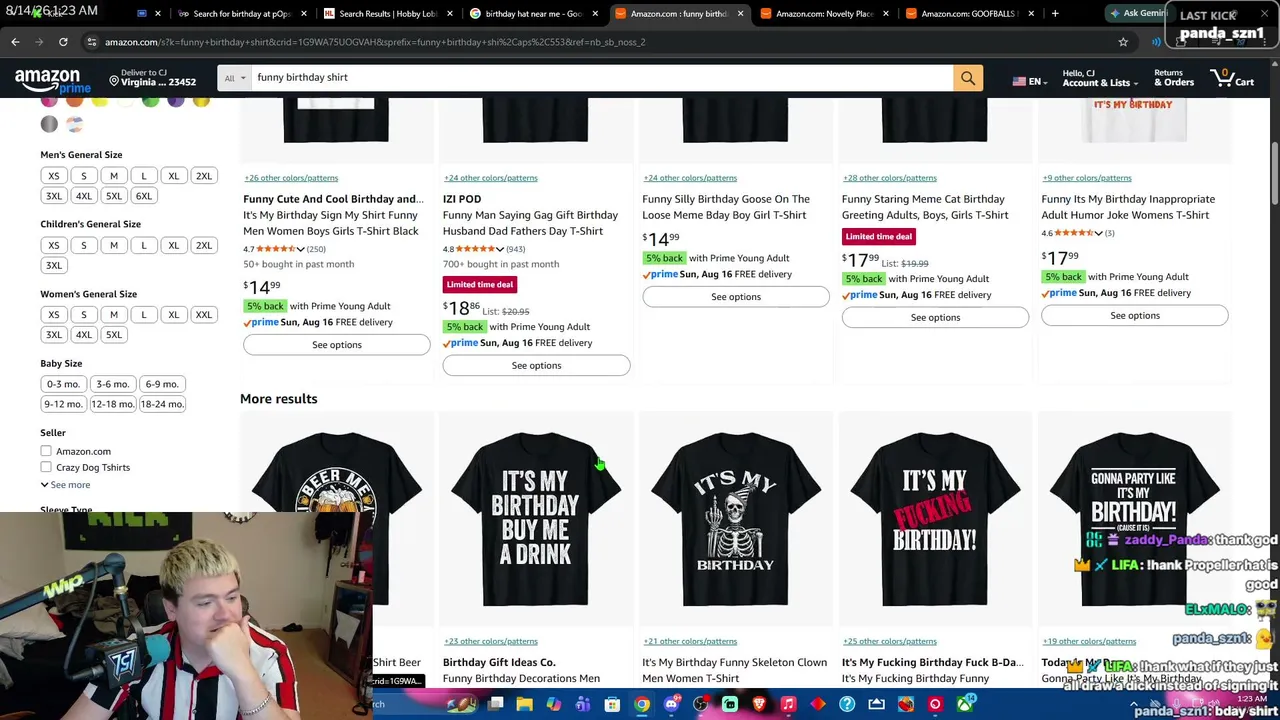Viewport: 1280px width, 720px height.
Task: Open +28 other colors/patterns link
Action: pos(890,178)
